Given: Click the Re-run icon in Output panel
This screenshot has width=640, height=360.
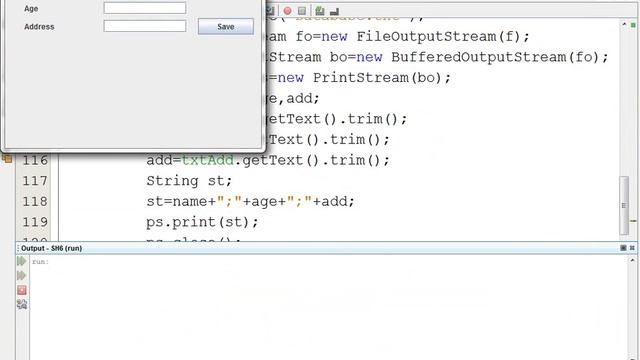Looking at the screenshot, I should pyautogui.click(x=22, y=261).
